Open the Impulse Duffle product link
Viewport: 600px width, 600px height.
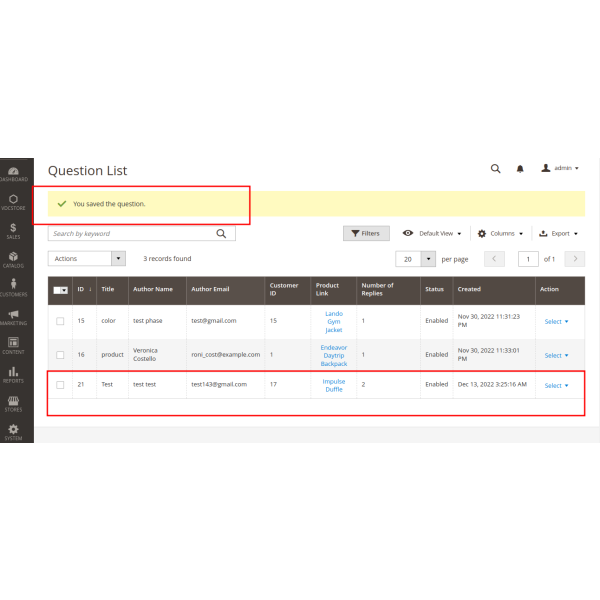[333, 385]
